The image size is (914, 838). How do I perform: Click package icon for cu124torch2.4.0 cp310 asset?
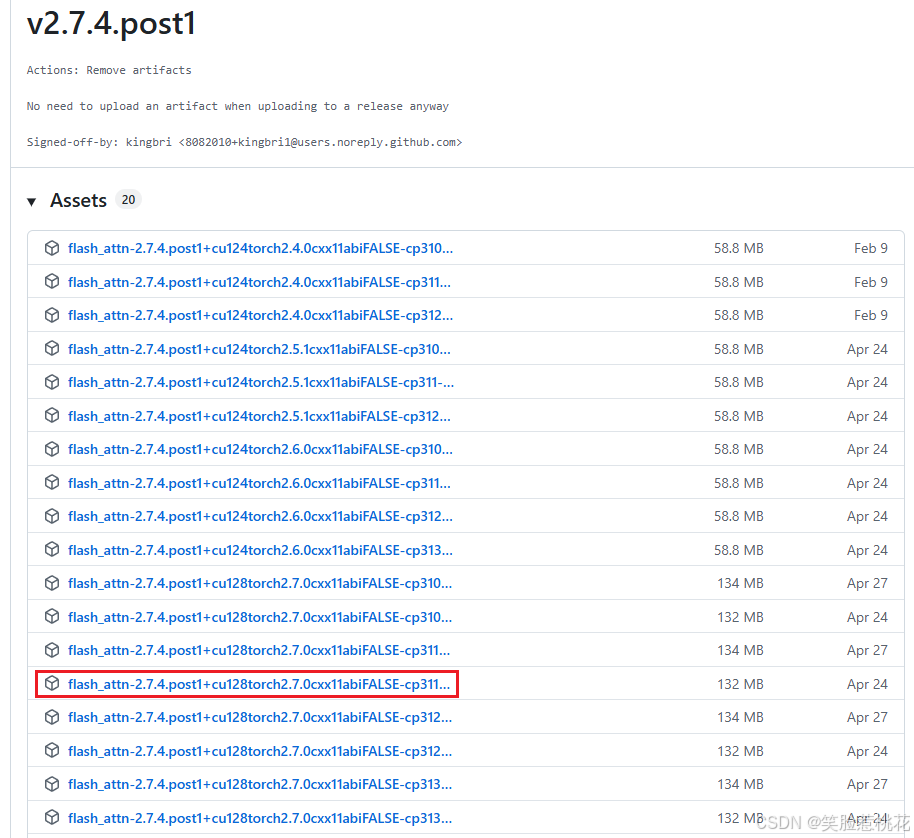pos(52,248)
